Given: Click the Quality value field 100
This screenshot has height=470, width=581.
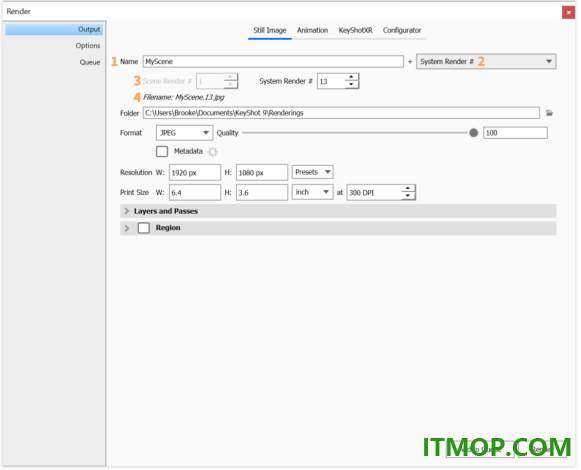Looking at the screenshot, I should 515,133.
